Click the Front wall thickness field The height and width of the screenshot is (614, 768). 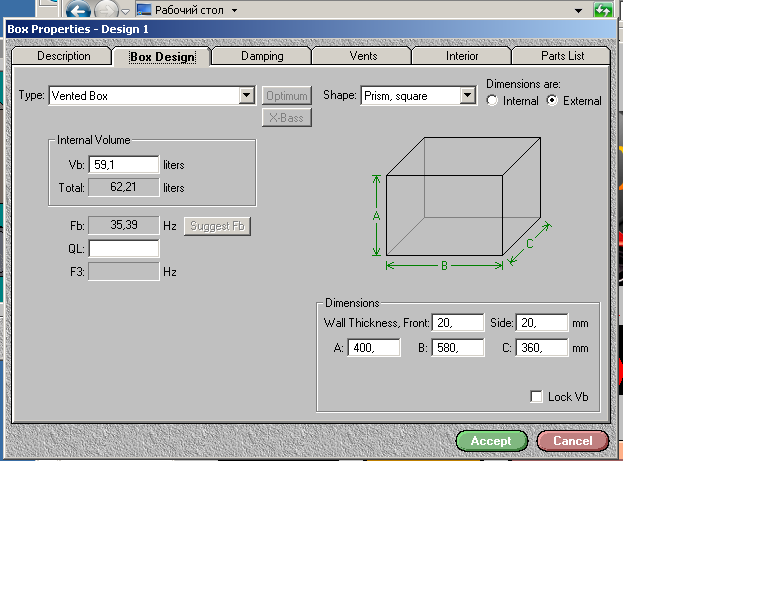[x=458, y=323]
